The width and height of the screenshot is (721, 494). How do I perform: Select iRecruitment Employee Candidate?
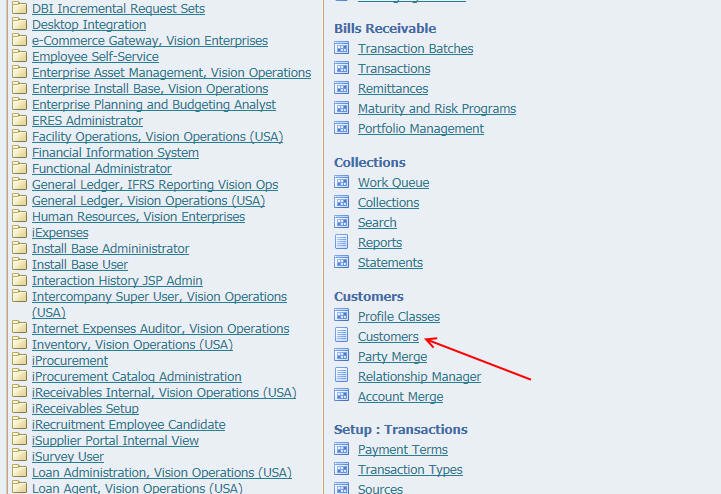pos(129,425)
